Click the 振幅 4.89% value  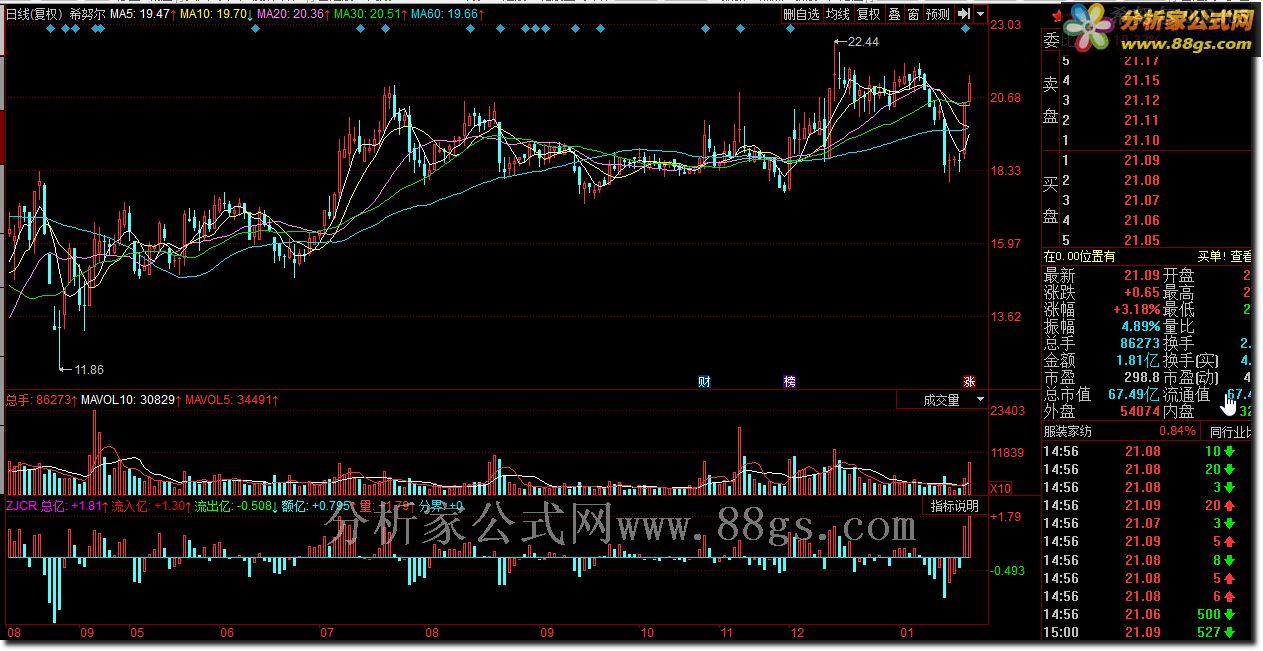1139,326
